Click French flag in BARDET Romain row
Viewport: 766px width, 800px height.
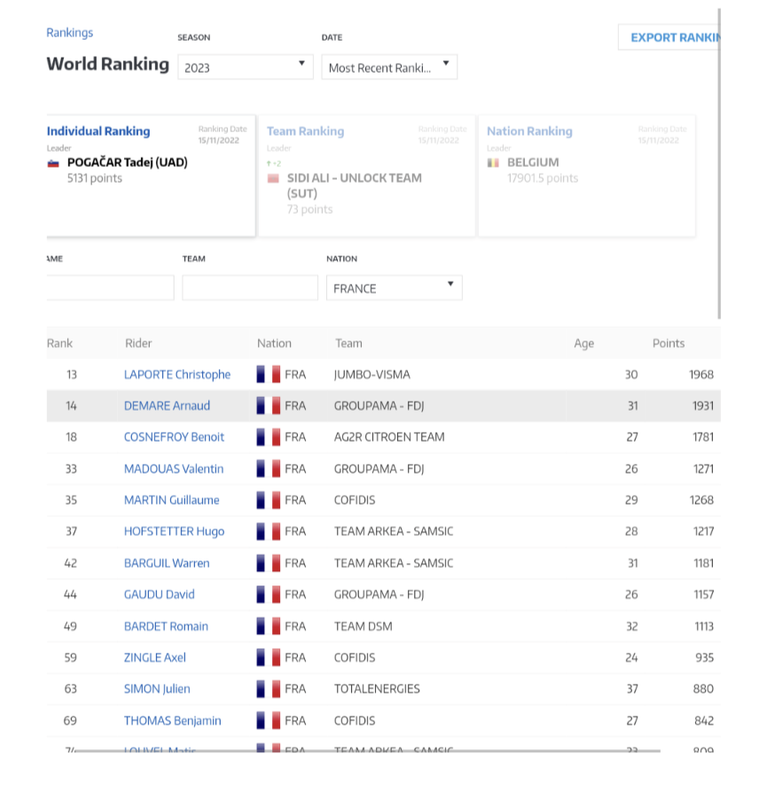[268, 626]
